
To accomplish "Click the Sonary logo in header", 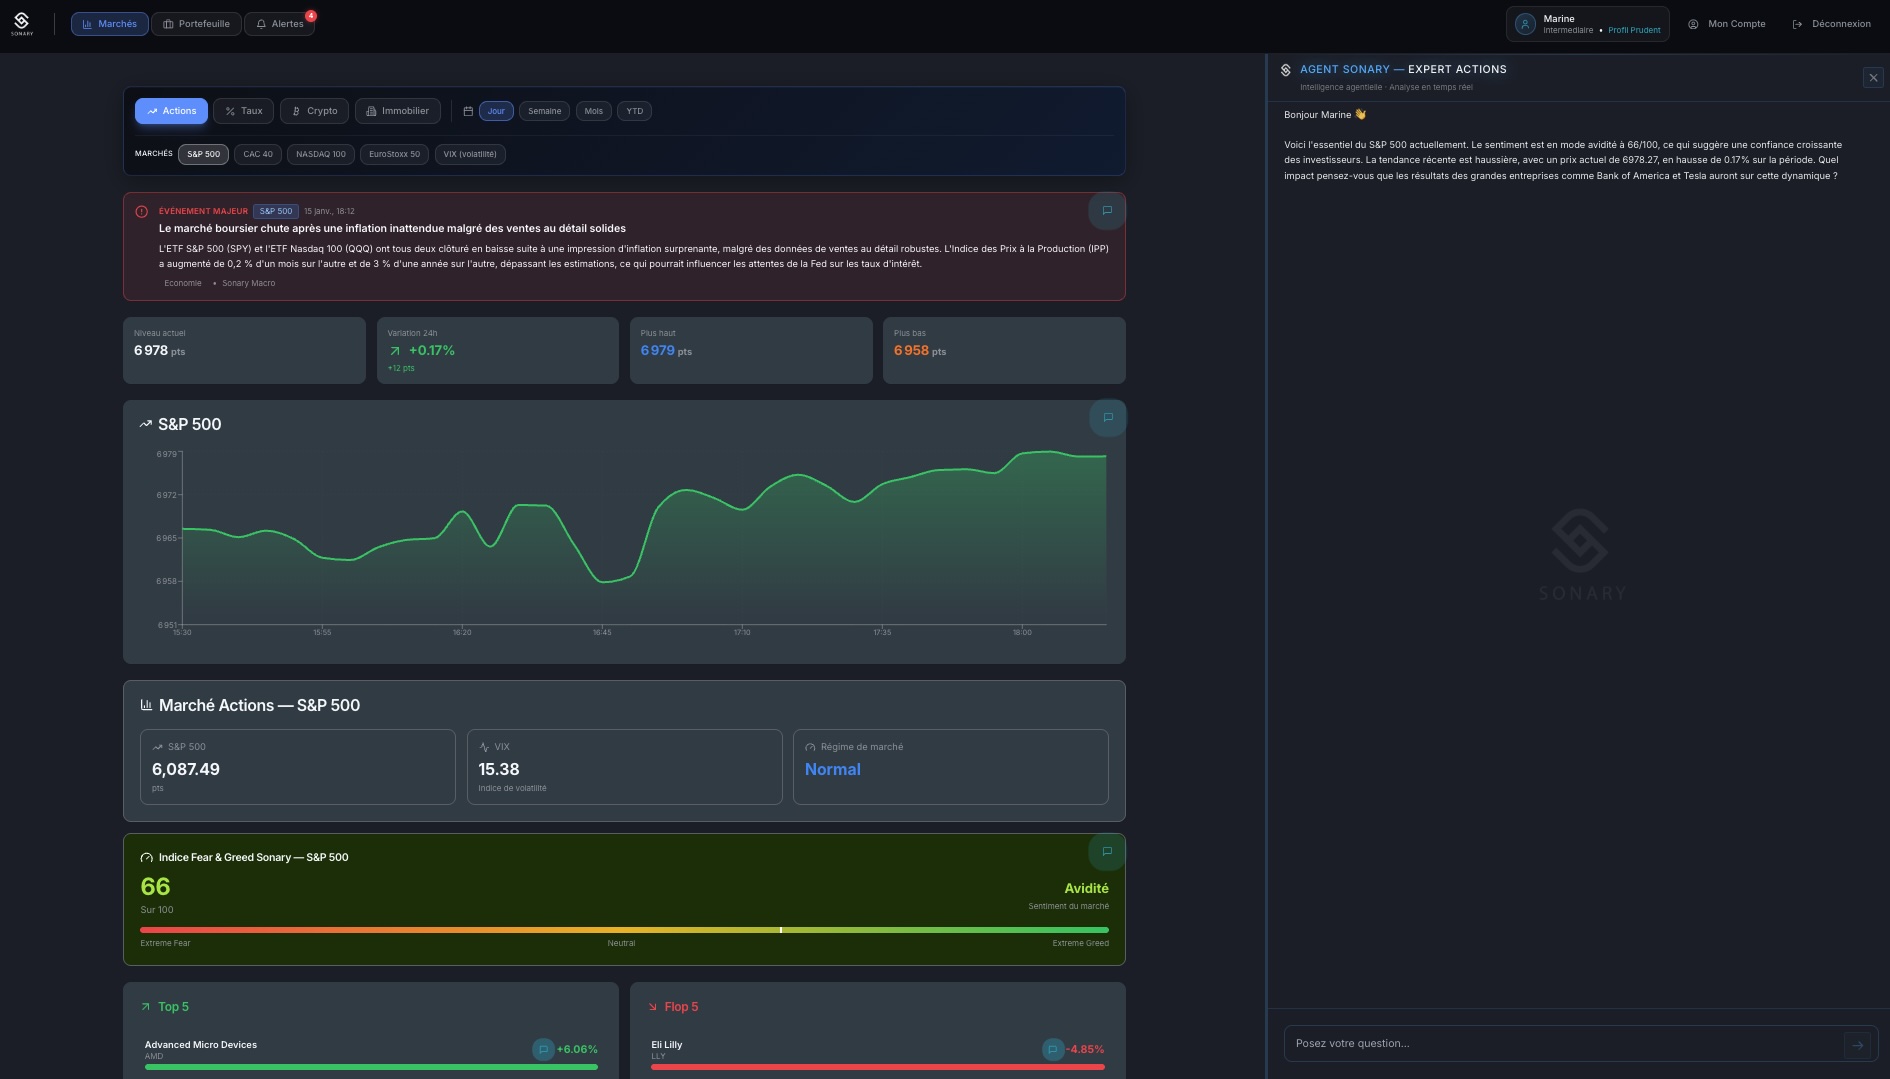I will pyautogui.click(x=22, y=24).
